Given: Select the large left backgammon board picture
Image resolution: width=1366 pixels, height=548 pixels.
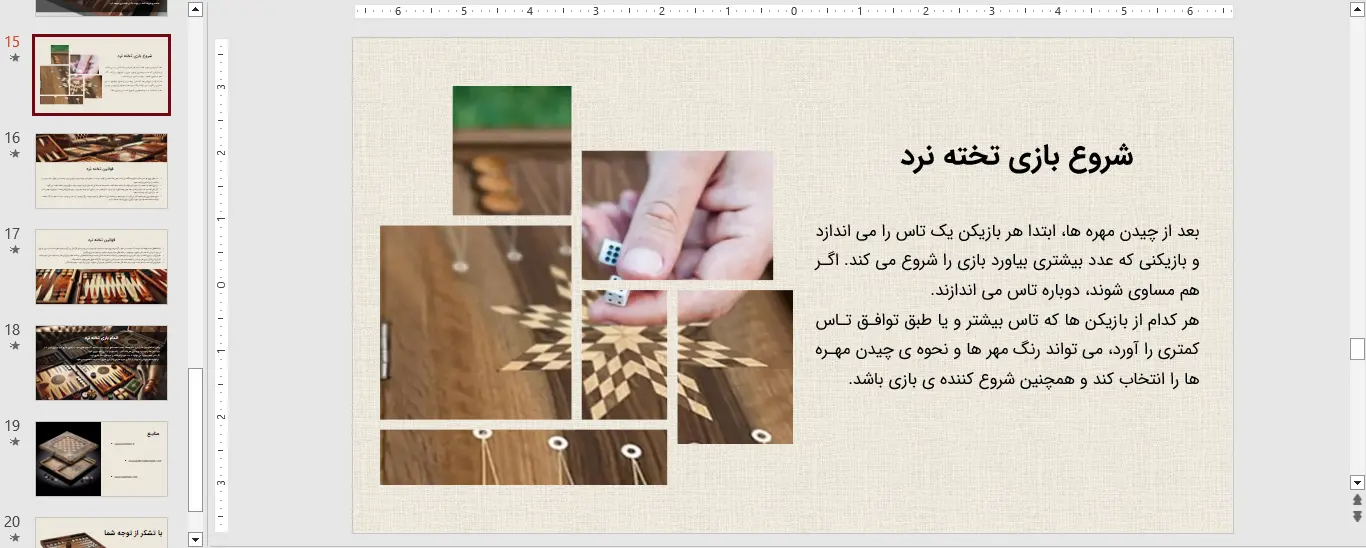Looking at the screenshot, I should [475, 322].
